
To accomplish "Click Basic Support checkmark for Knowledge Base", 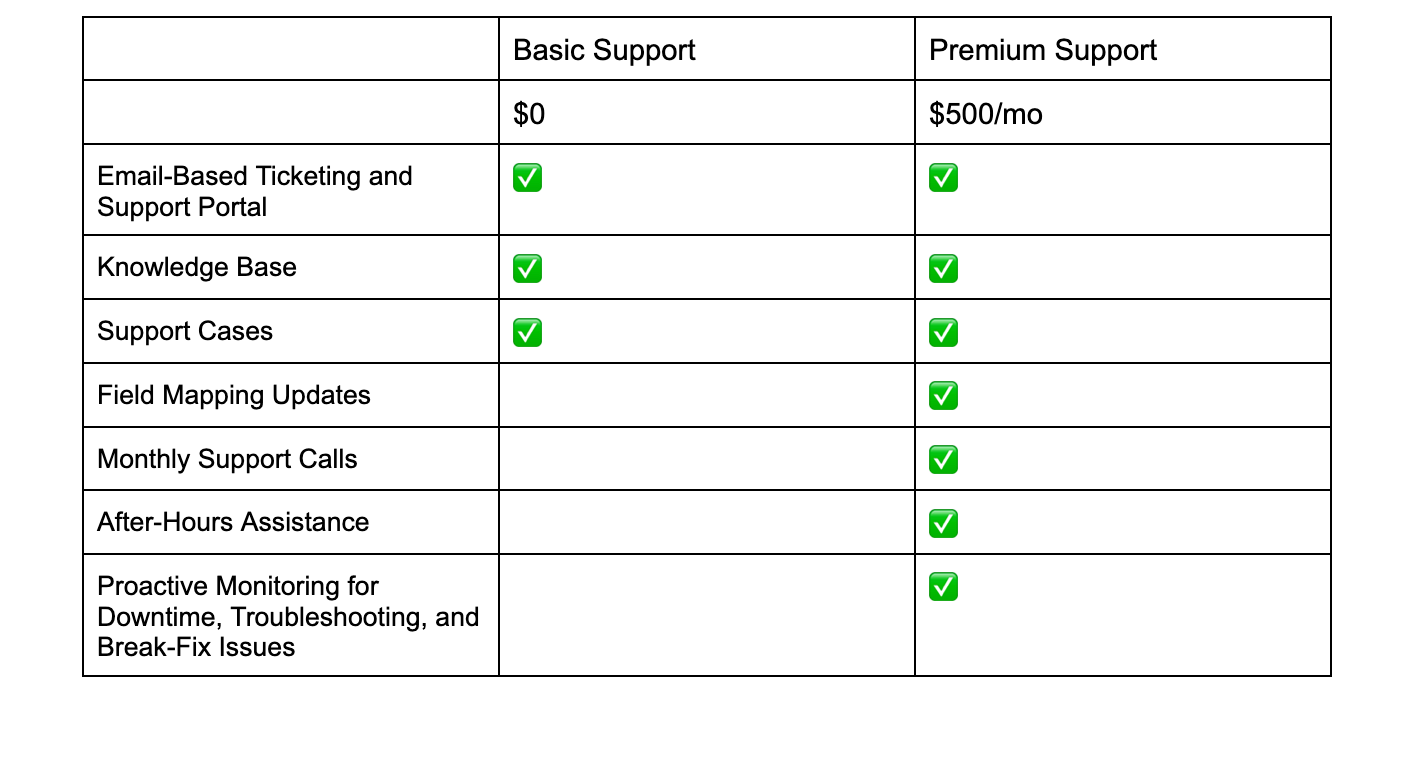I will (x=527, y=269).
